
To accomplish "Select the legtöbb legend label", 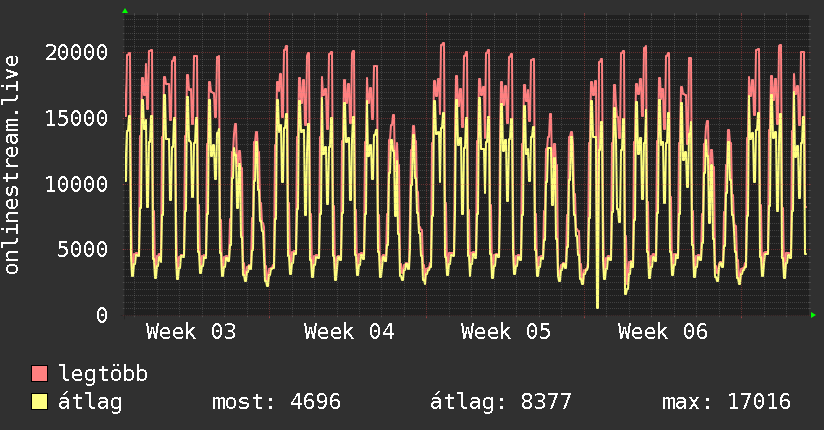I will [103, 374].
